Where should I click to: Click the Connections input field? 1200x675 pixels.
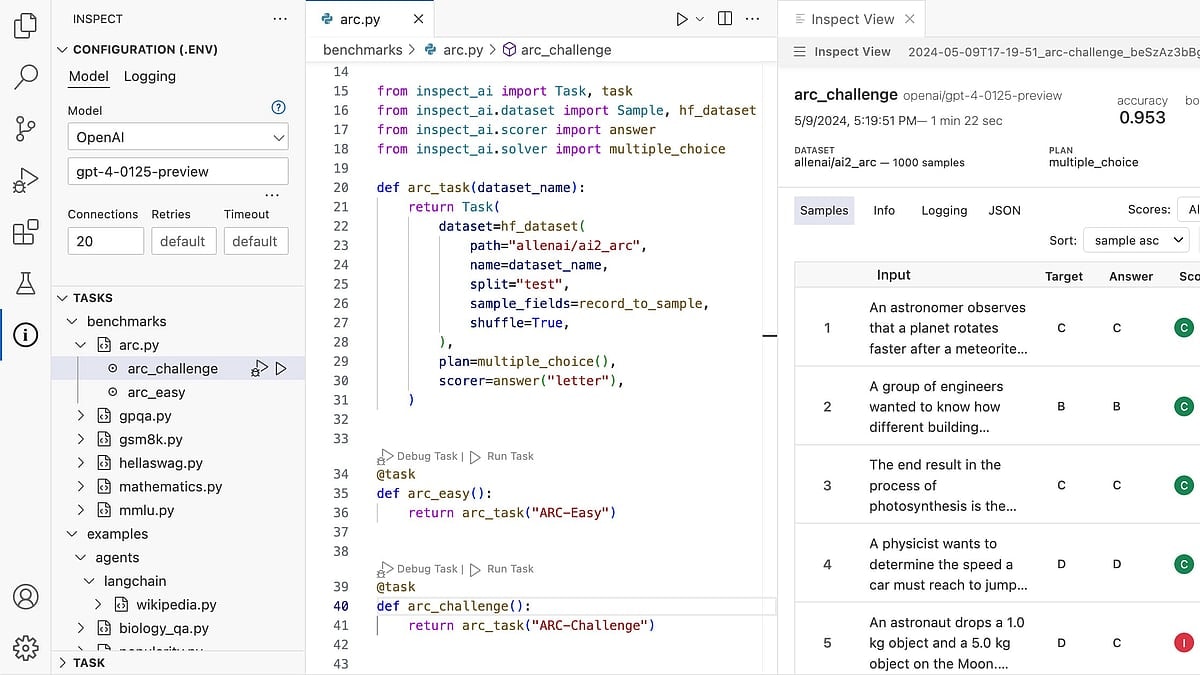tap(105, 241)
